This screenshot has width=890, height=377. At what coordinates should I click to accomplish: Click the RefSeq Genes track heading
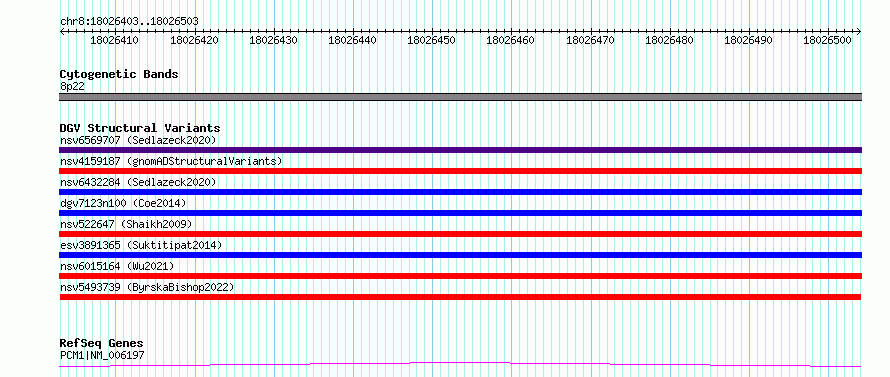pos(102,344)
